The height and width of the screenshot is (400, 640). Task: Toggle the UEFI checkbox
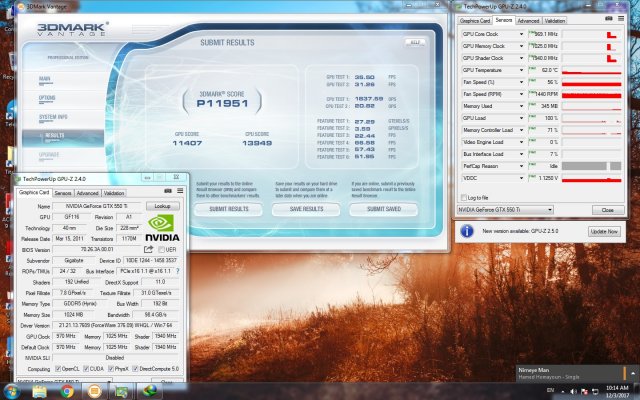(162, 249)
